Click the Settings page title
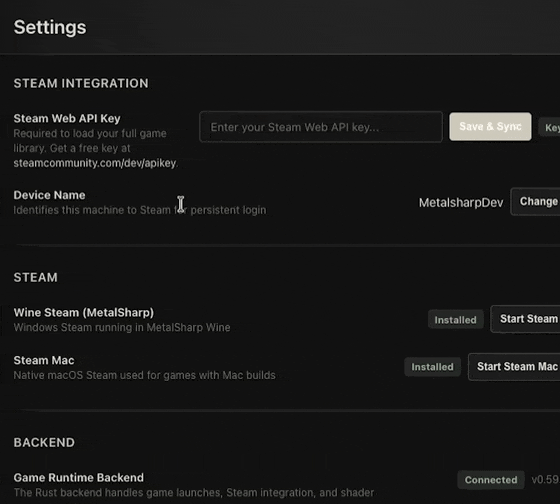Screen dimensions: 560x504 (50, 27)
